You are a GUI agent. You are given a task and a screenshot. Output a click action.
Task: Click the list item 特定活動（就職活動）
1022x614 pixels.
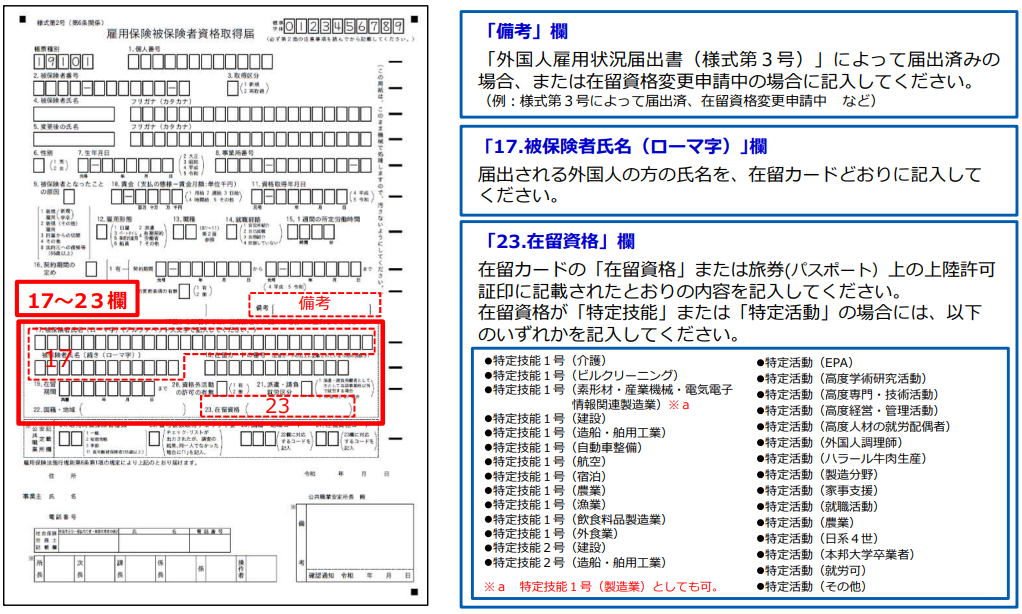pos(817,506)
